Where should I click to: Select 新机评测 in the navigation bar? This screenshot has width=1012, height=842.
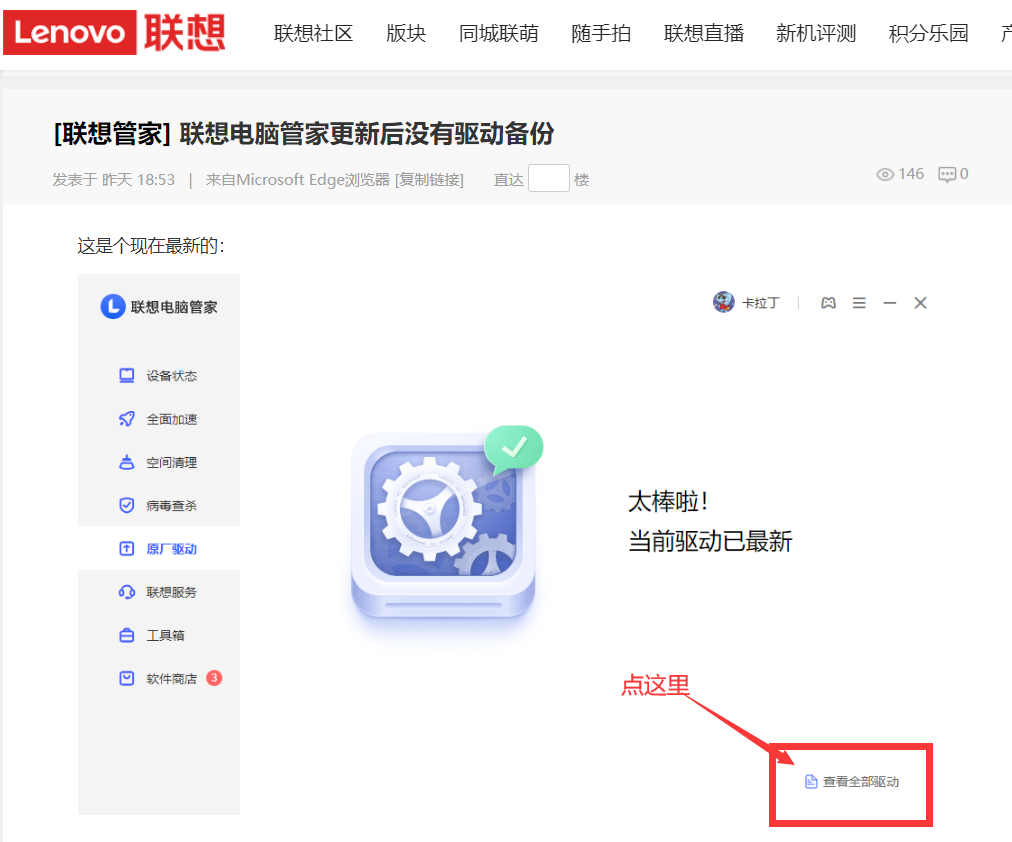[x=816, y=33]
